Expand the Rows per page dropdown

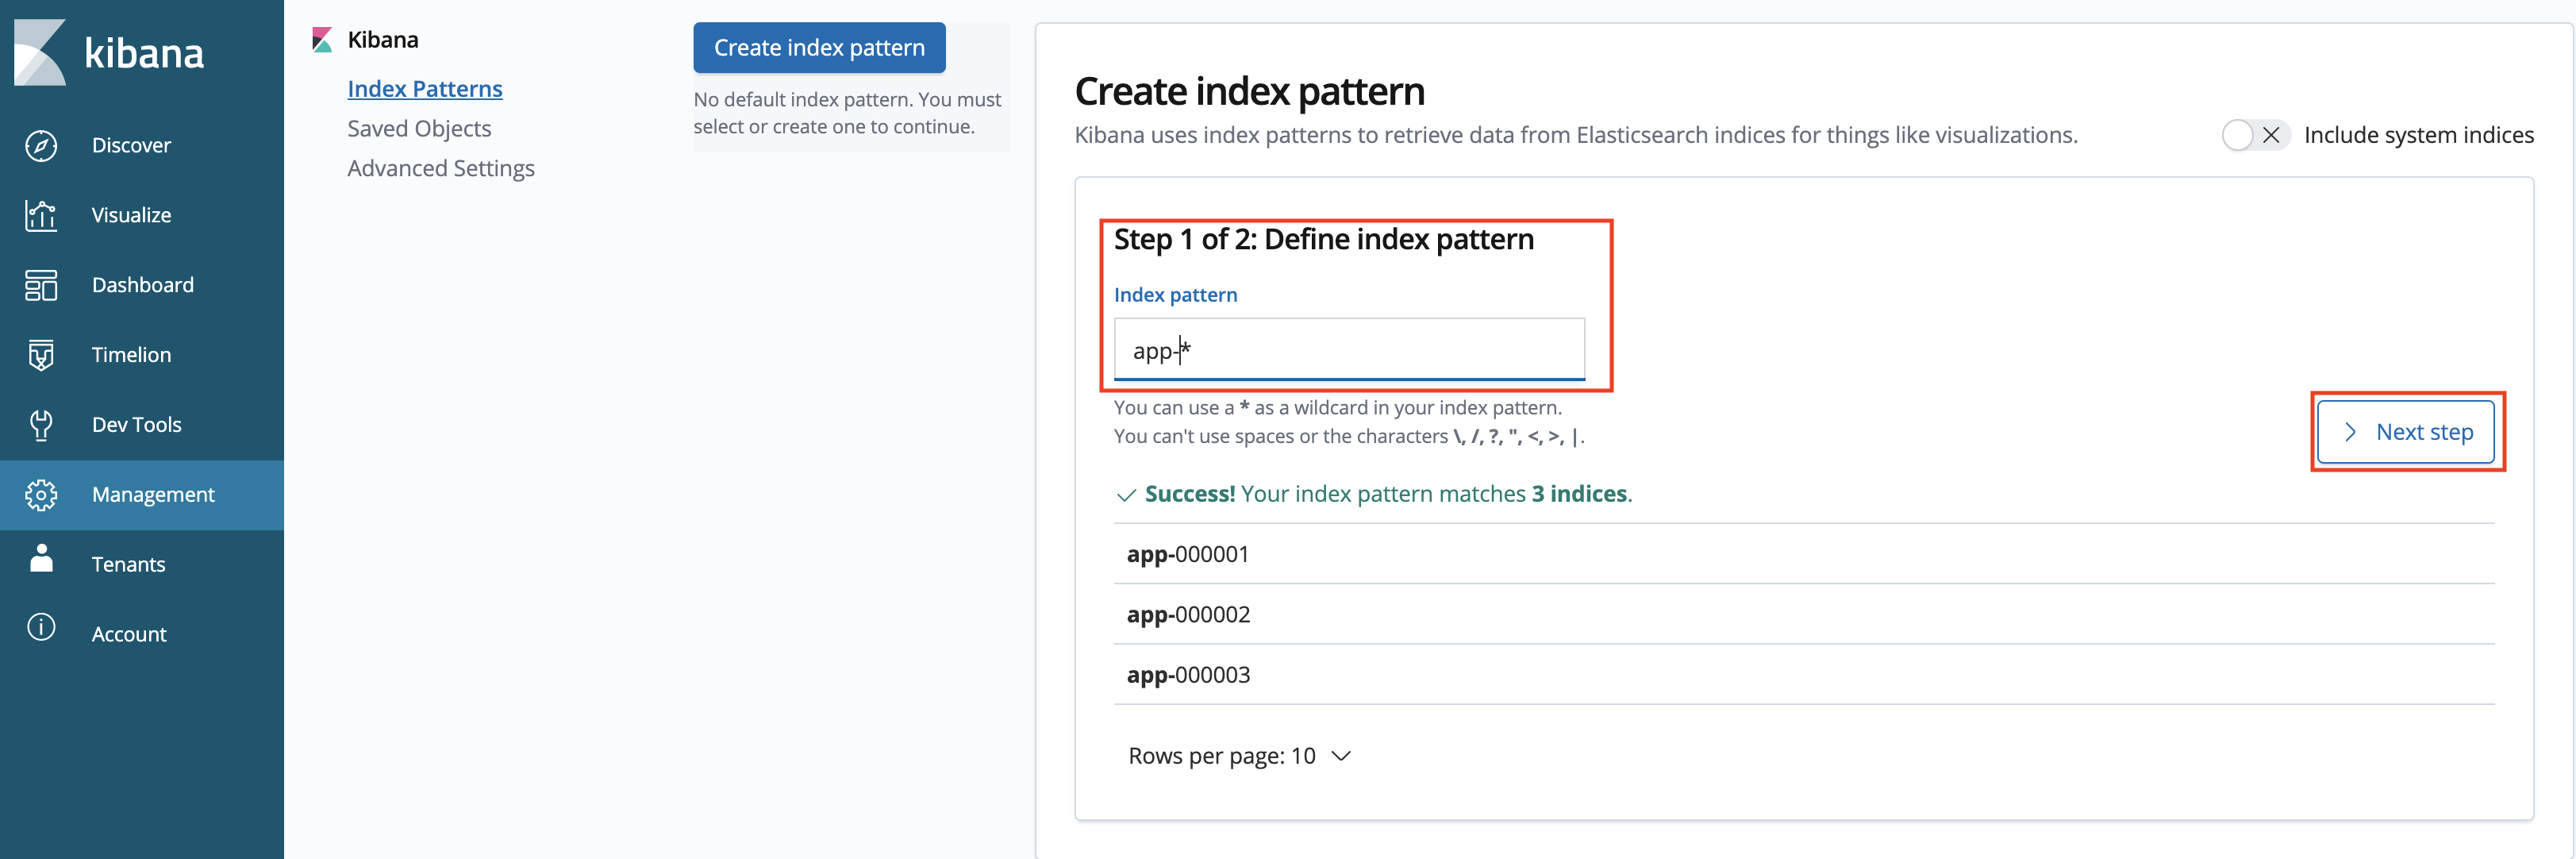[1239, 756]
